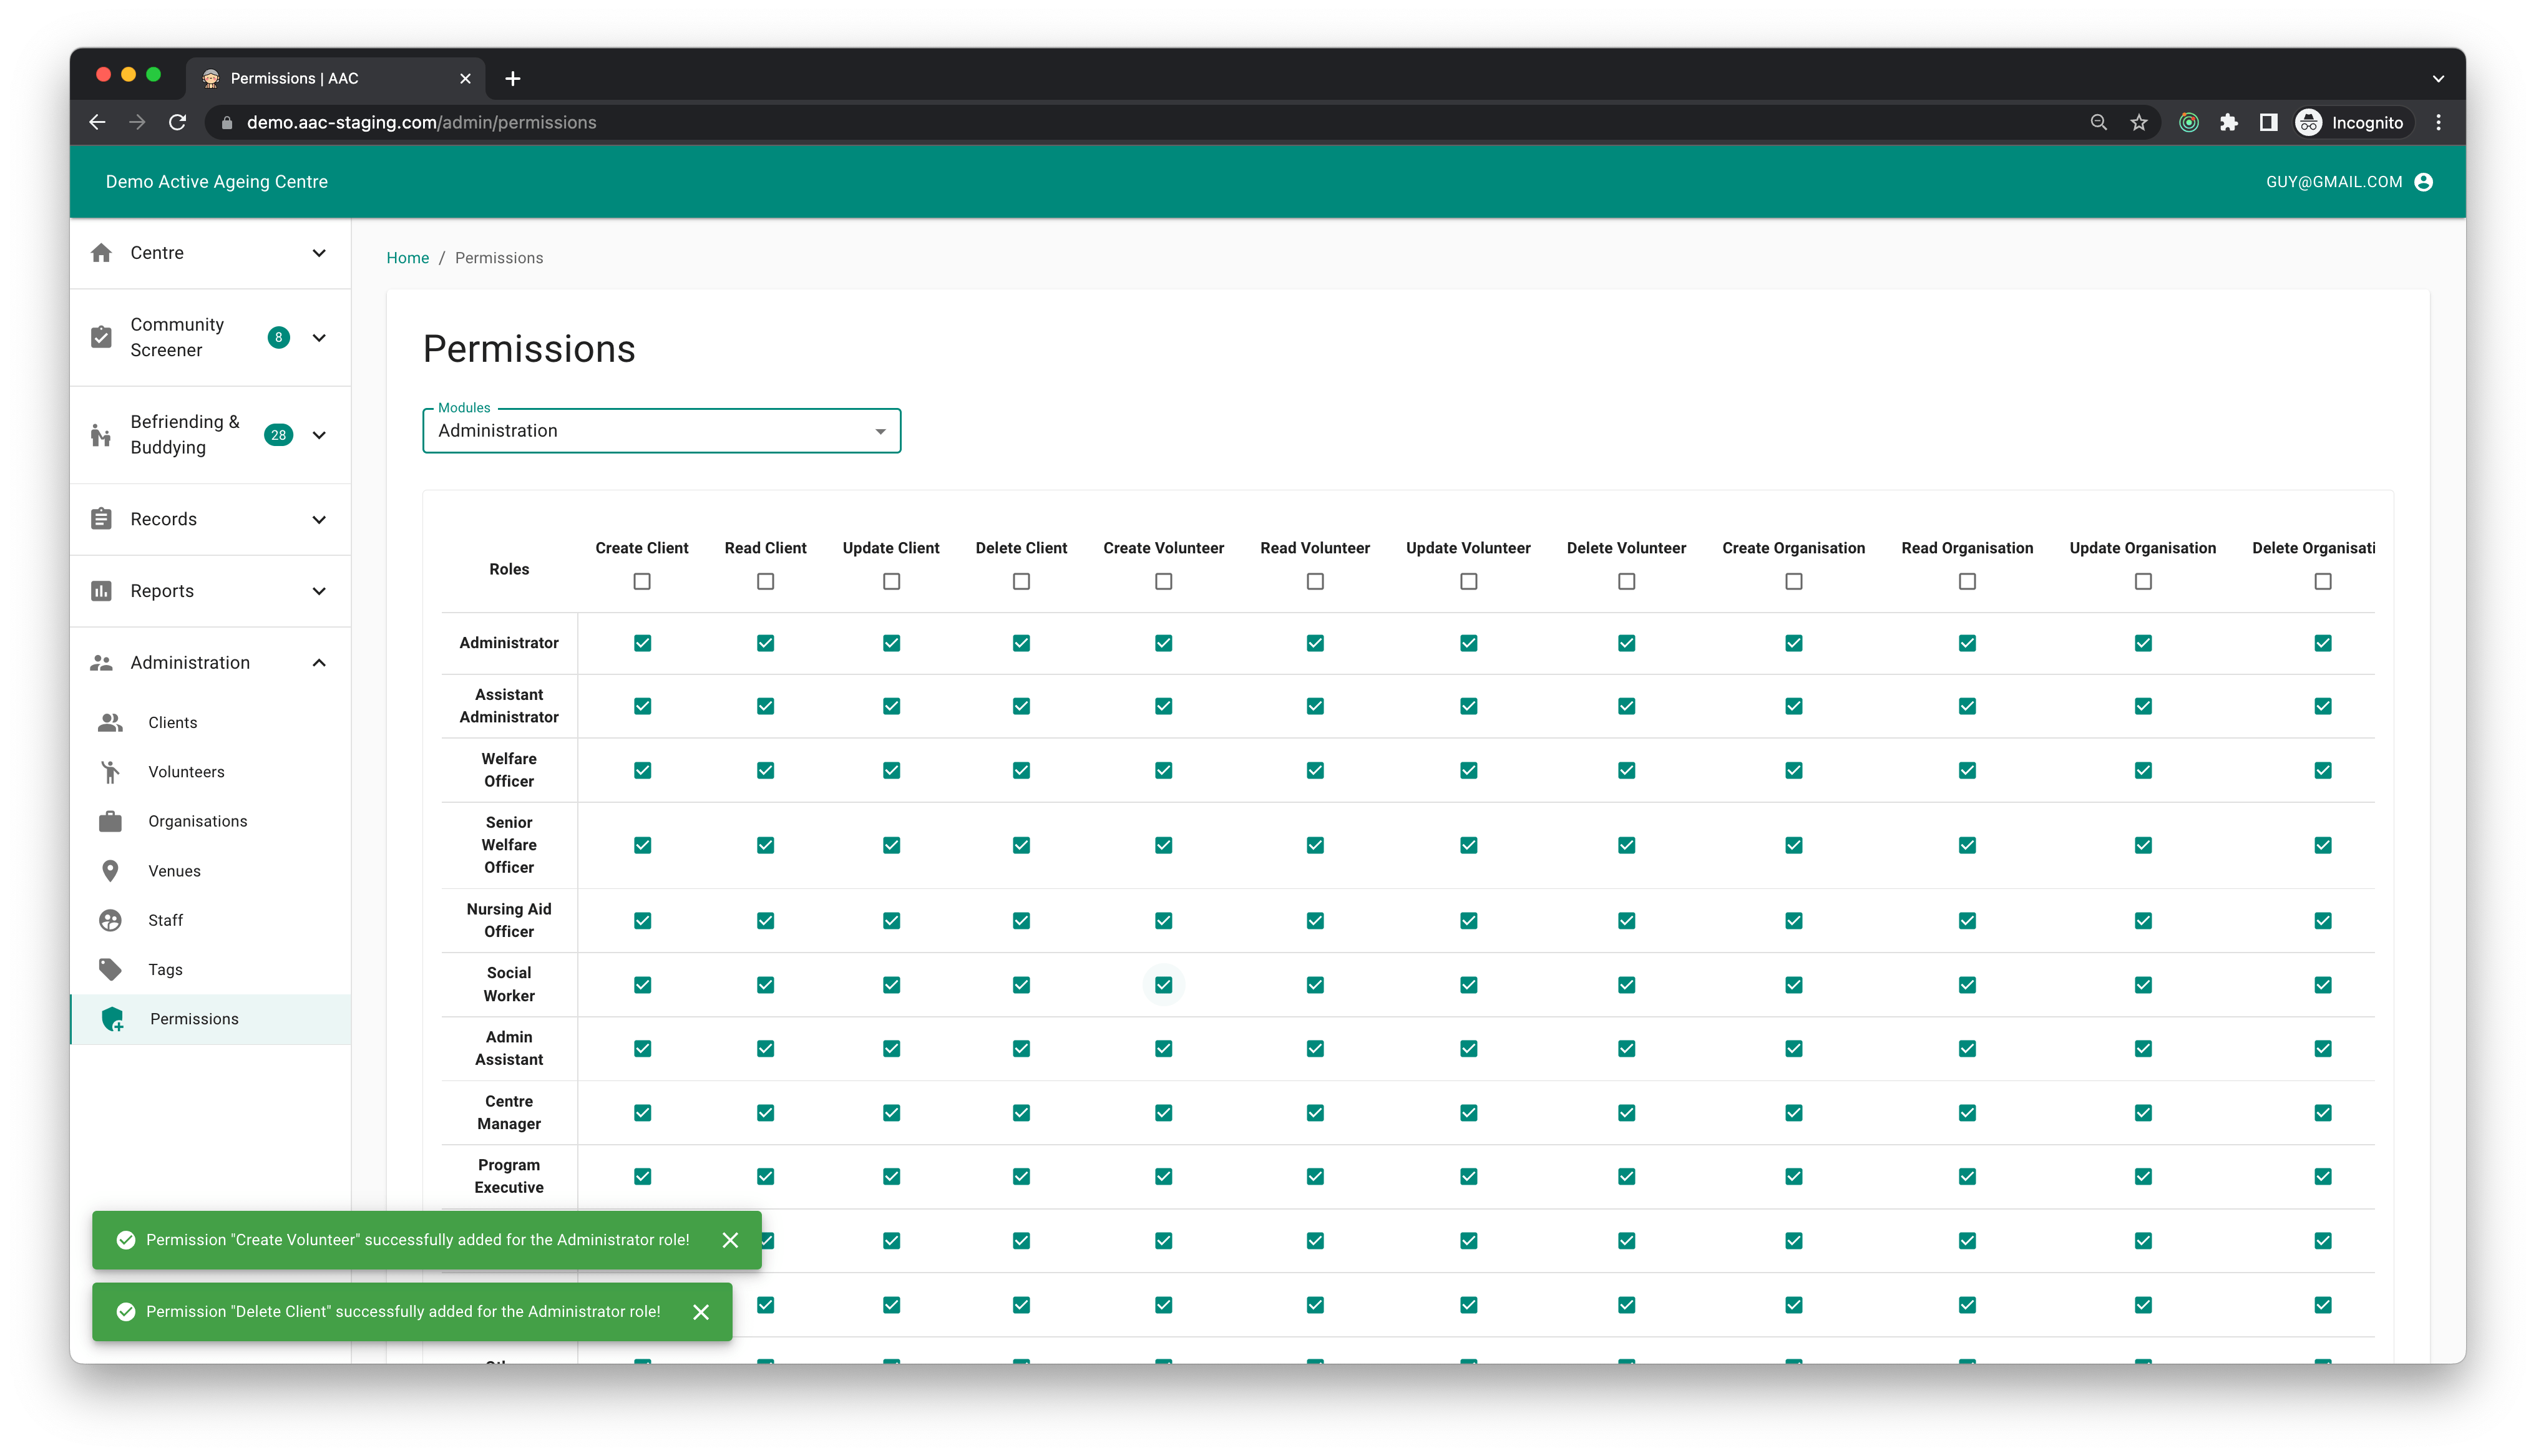Toggle Read Organisation column header checkbox

click(x=1967, y=581)
